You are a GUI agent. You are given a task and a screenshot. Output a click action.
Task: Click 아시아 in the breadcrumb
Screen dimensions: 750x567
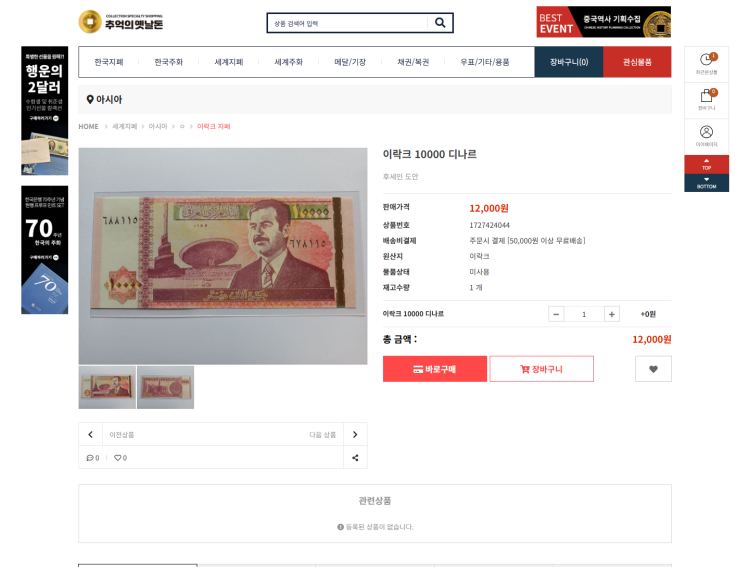click(158, 126)
